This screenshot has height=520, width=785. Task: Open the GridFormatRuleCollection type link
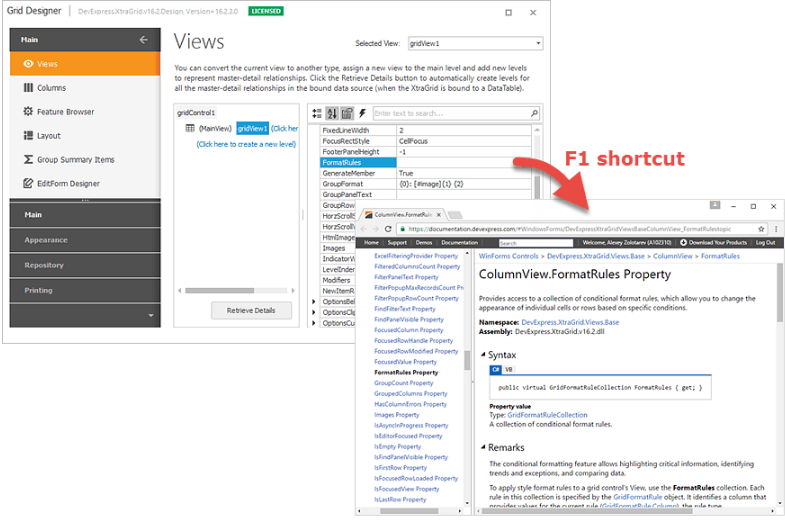(547, 415)
